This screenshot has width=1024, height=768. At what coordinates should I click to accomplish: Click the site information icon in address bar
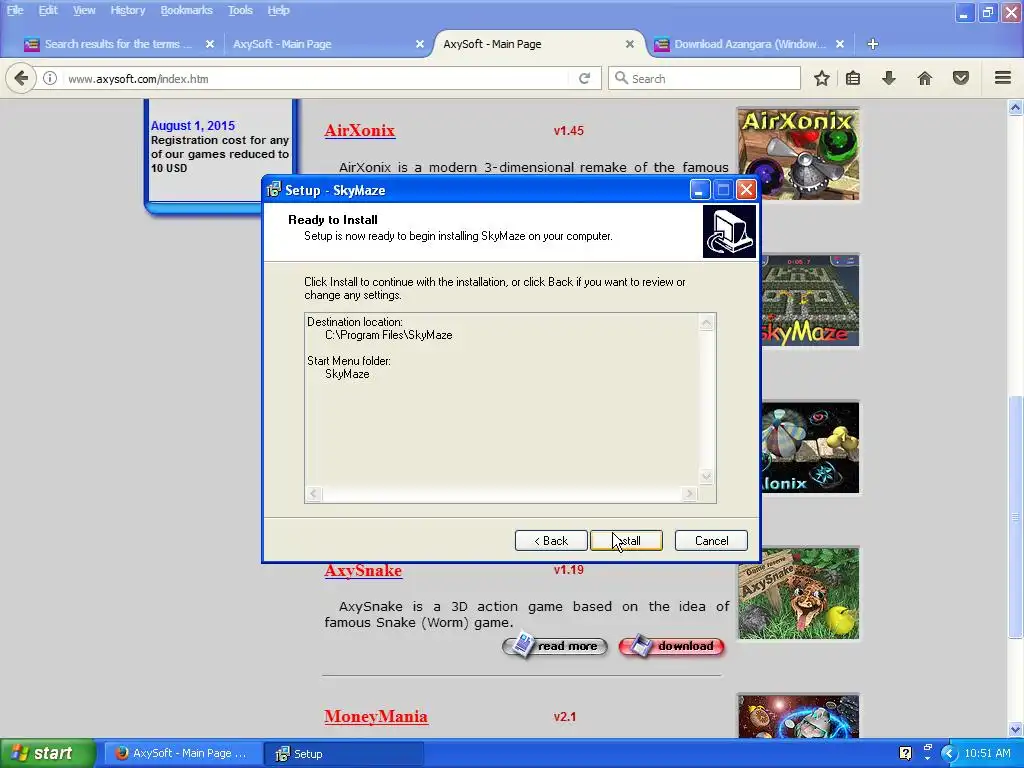point(50,78)
